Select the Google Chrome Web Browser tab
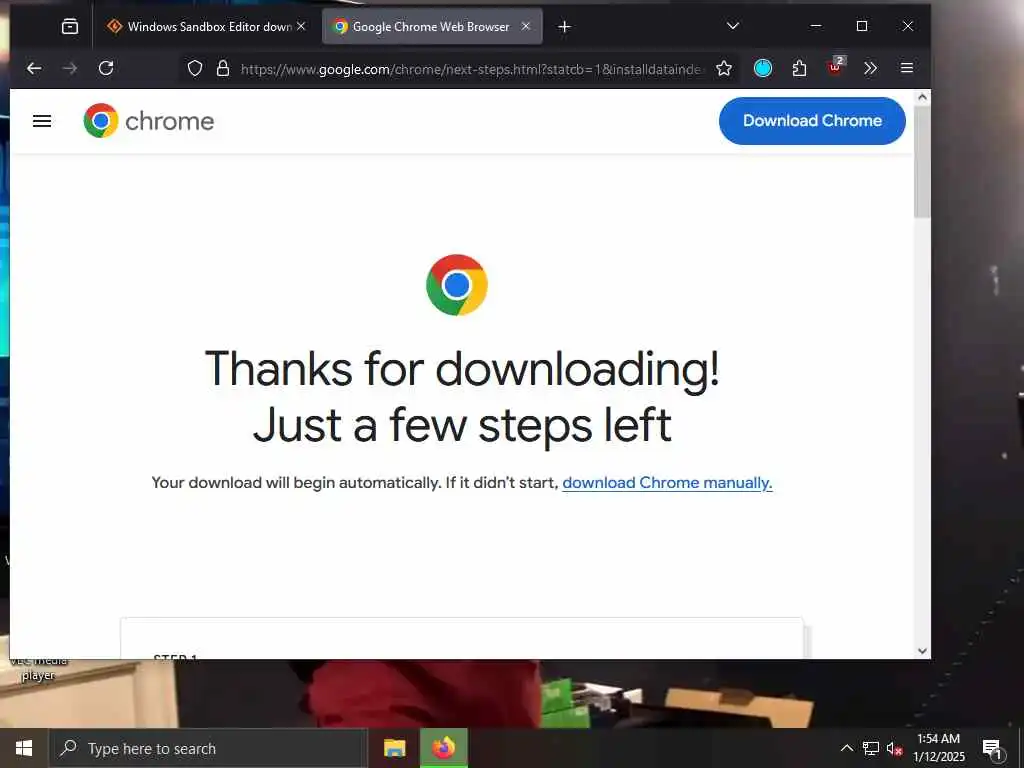Screen dimensions: 1024x768 point(432,27)
